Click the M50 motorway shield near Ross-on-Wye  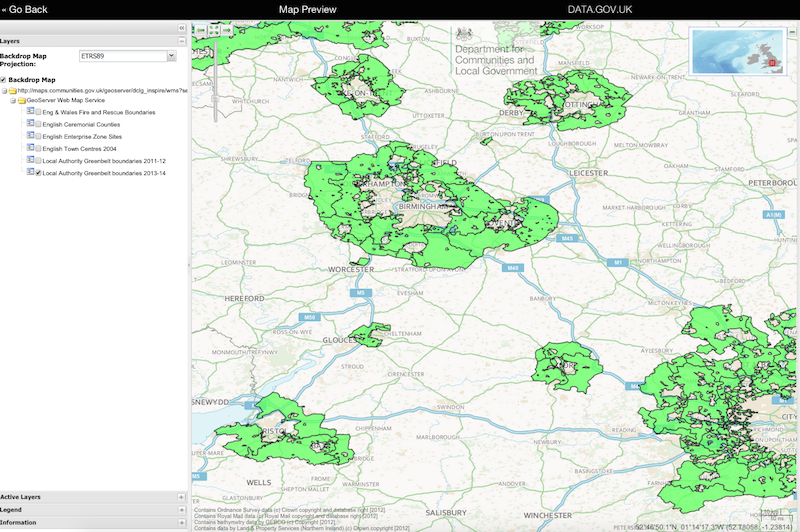coord(310,317)
